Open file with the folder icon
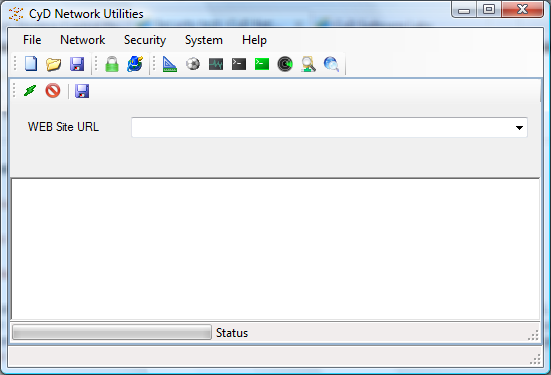 tap(53, 64)
